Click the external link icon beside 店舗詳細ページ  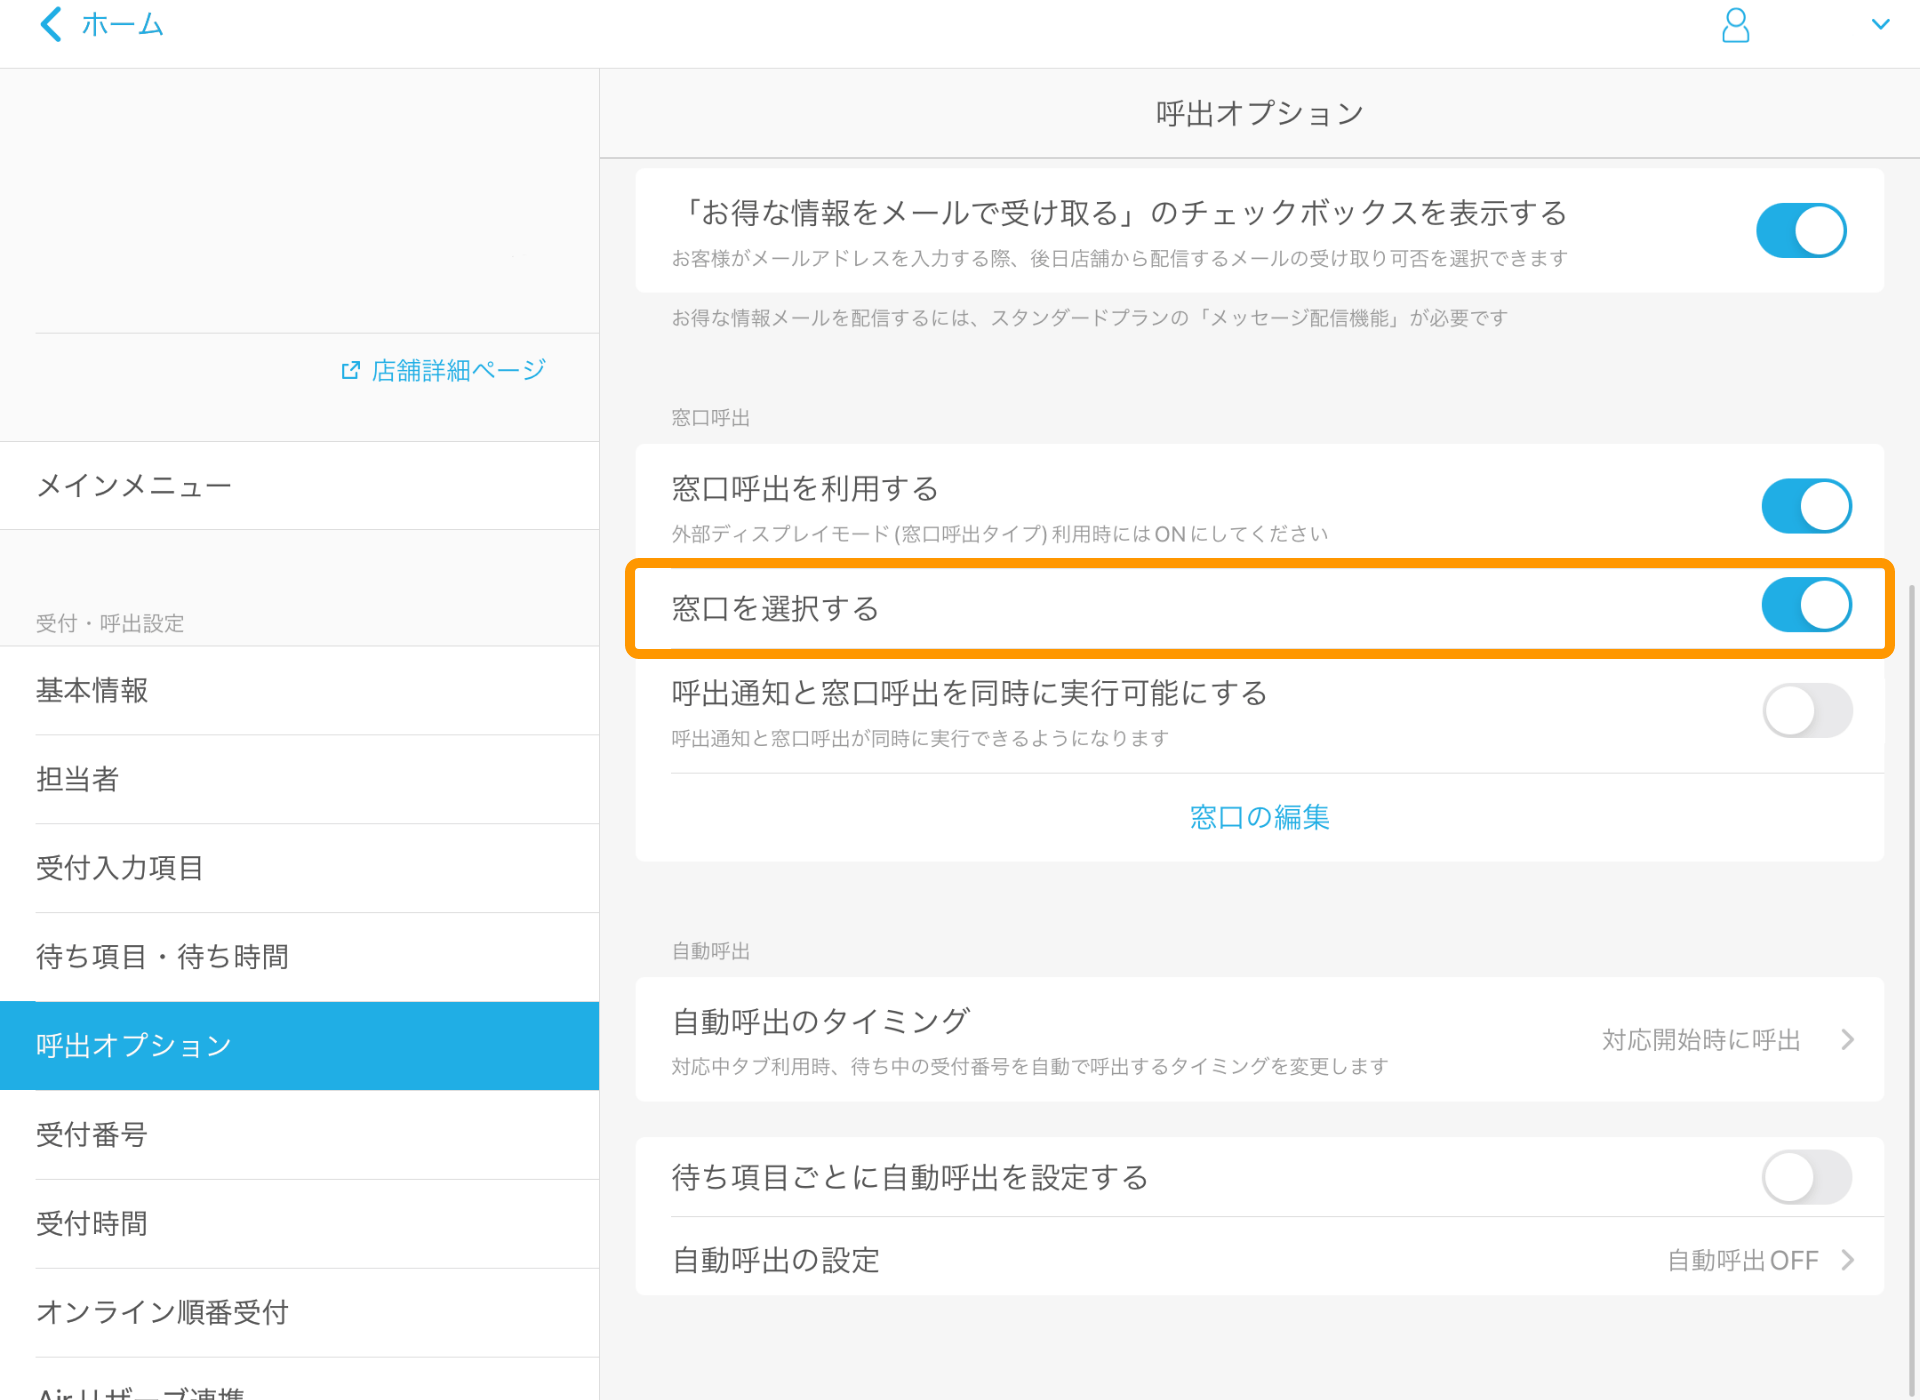click(x=350, y=371)
